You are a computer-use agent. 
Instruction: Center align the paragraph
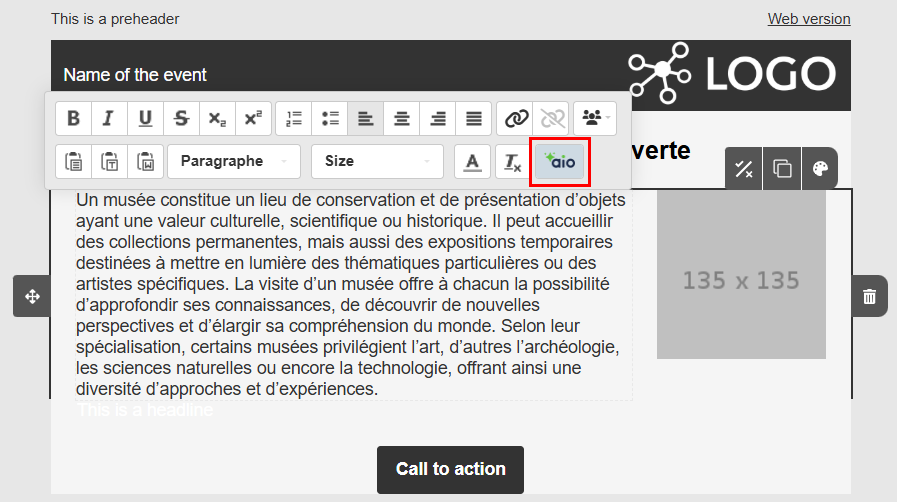402,118
